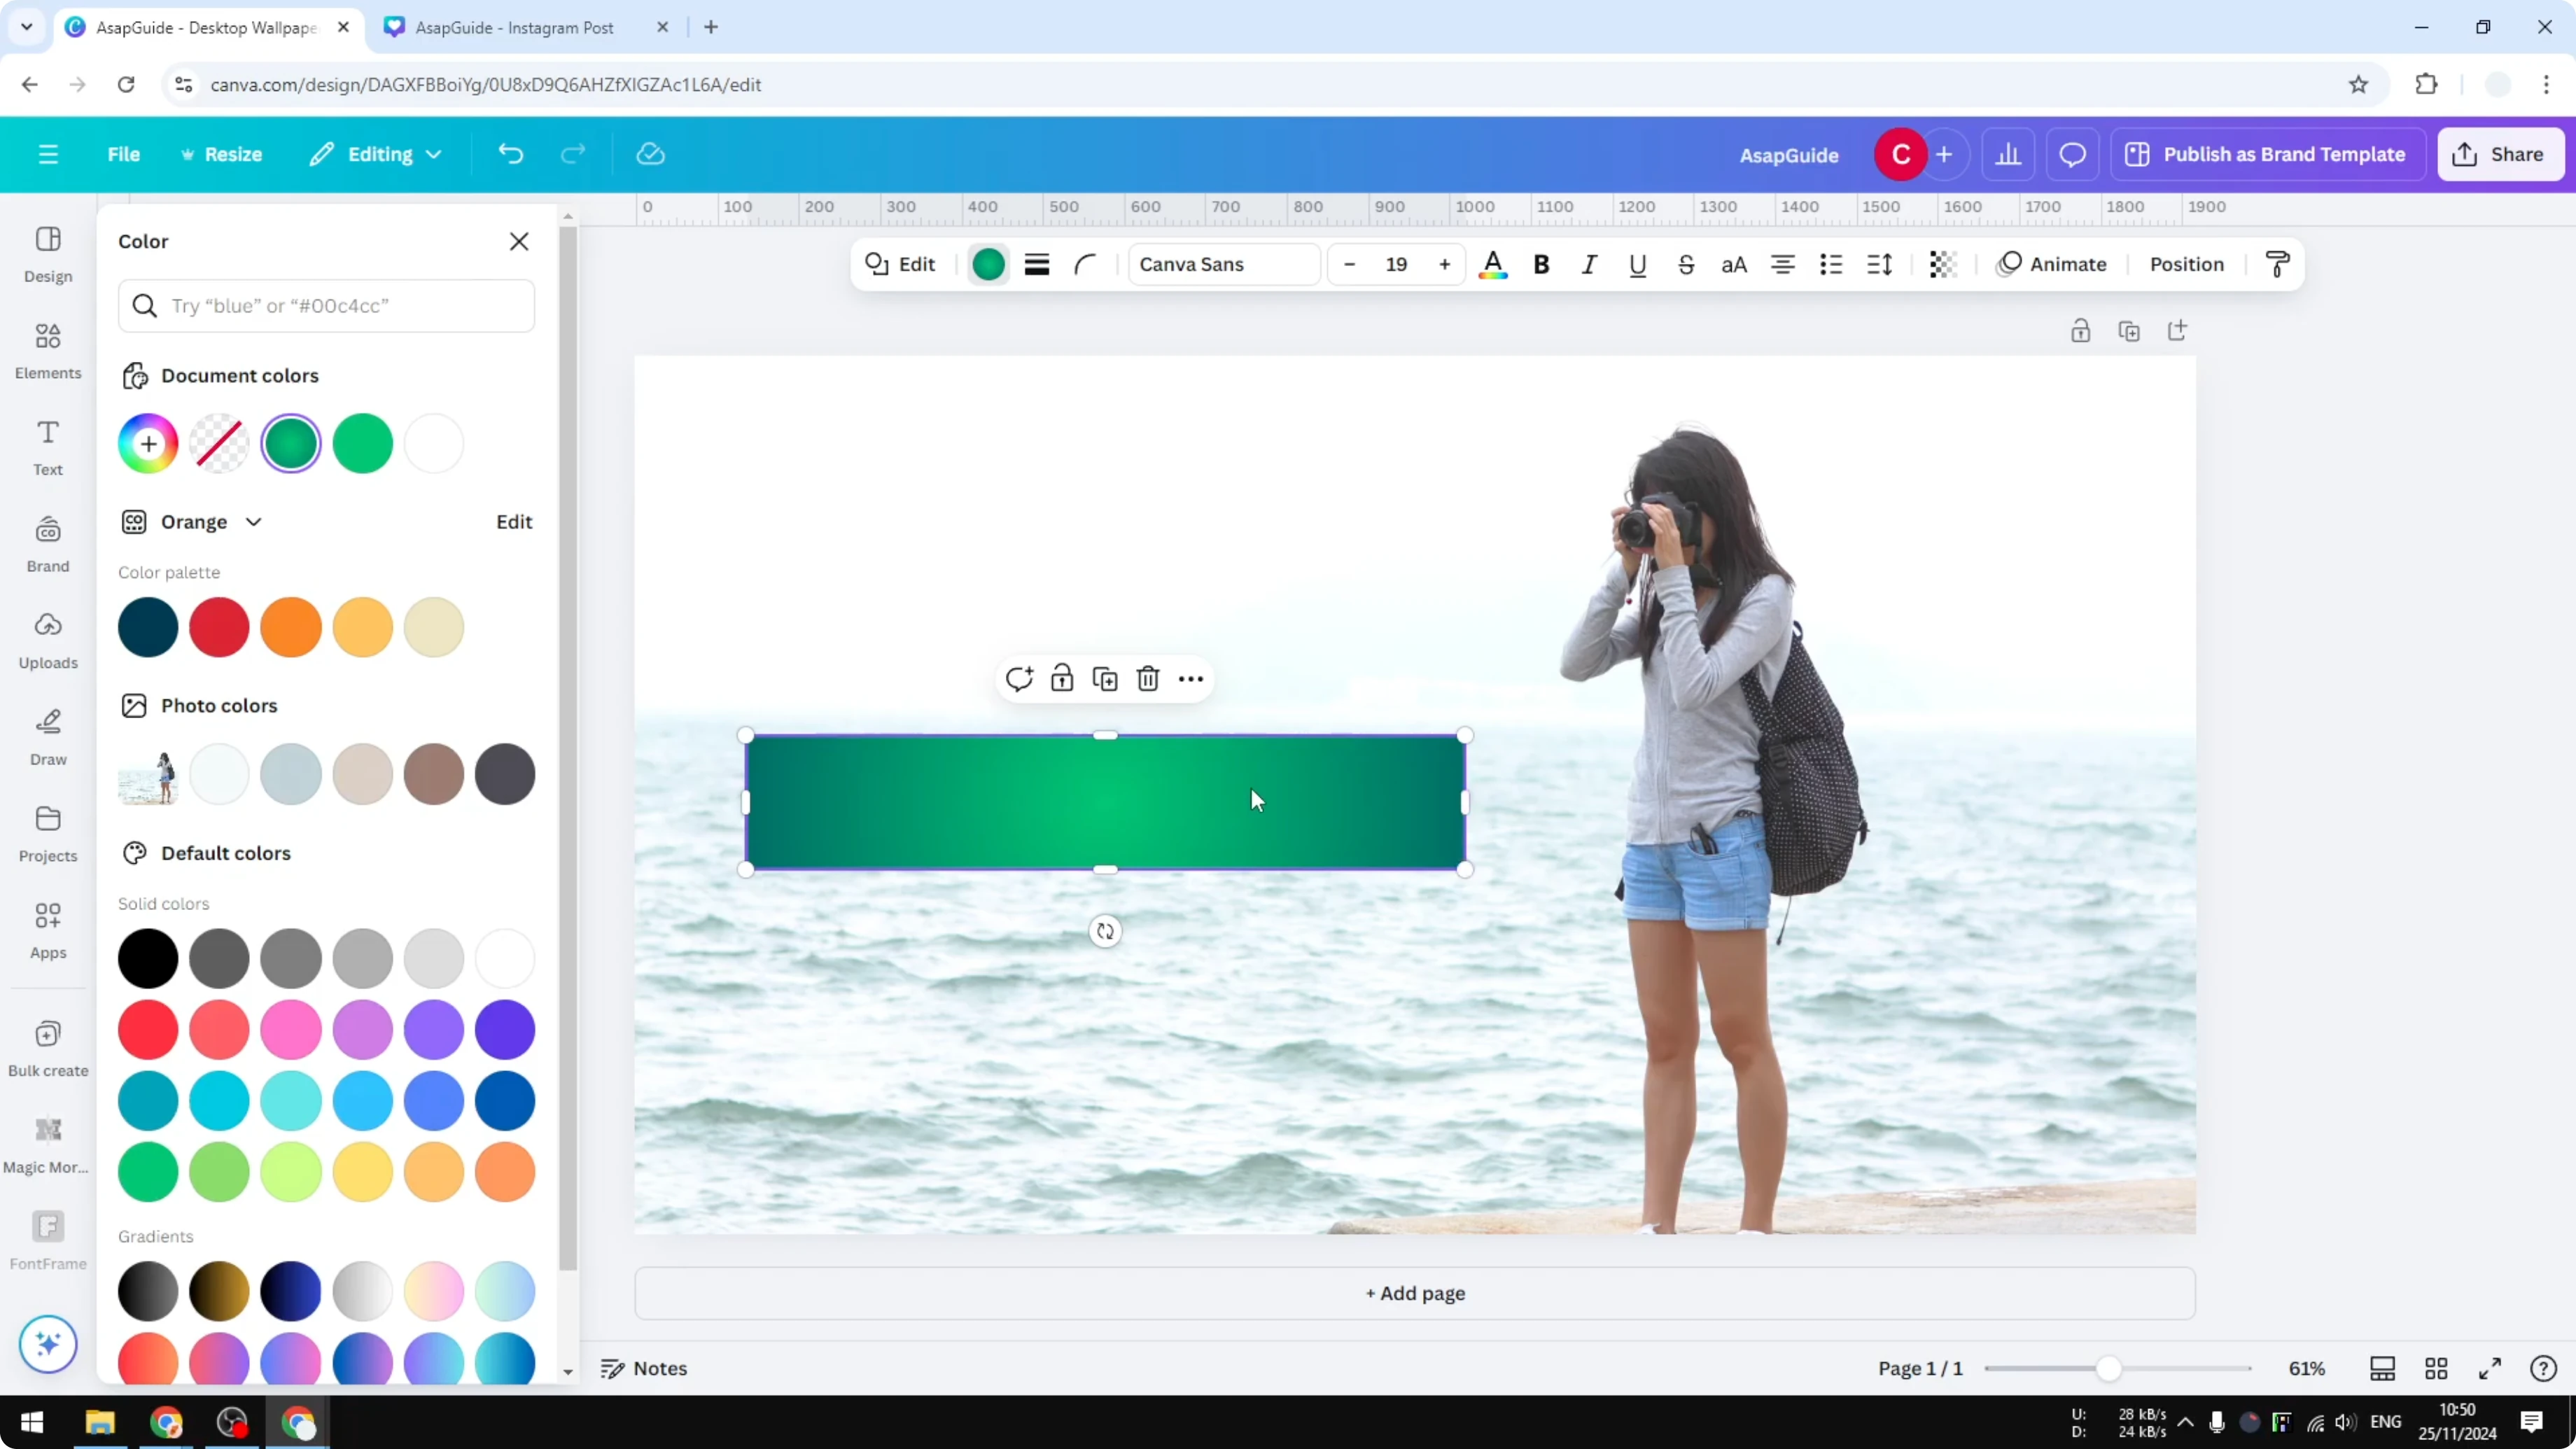Open the File menu
The height and width of the screenshot is (1449, 2576).
coord(124,153)
